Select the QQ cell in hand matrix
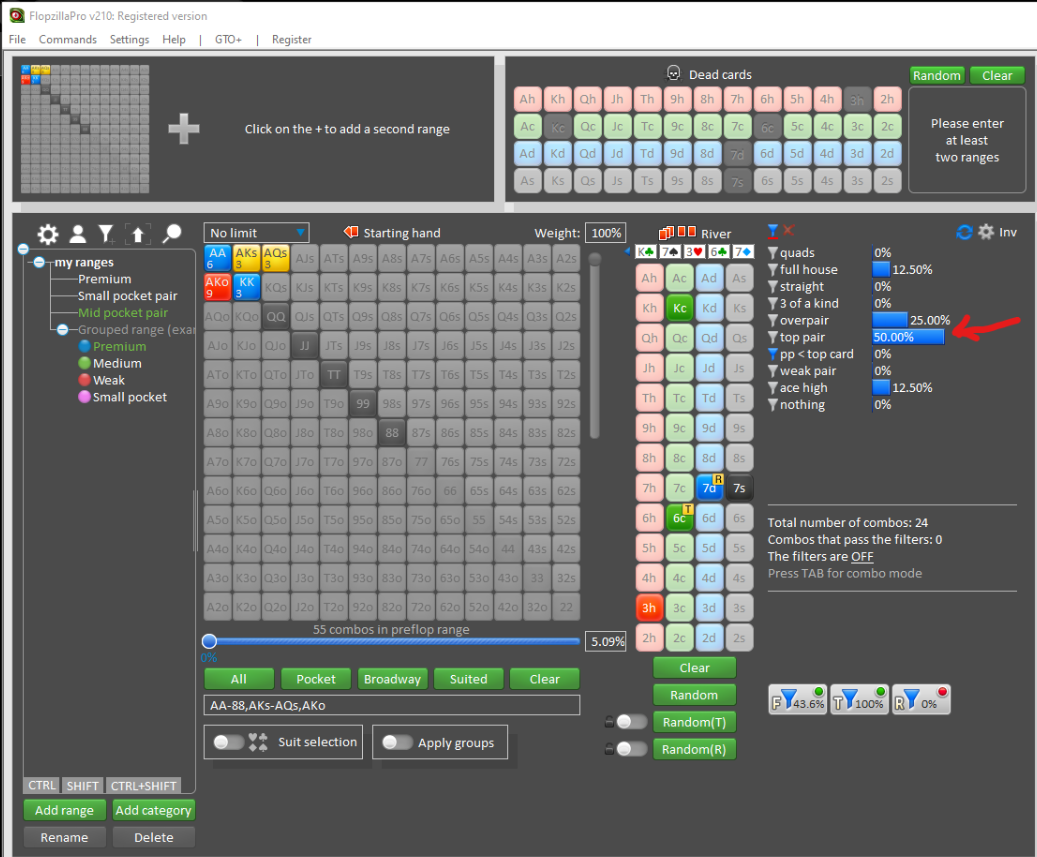Image resolution: width=1037 pixels, height=857 pixels. (x=276, y=316)
